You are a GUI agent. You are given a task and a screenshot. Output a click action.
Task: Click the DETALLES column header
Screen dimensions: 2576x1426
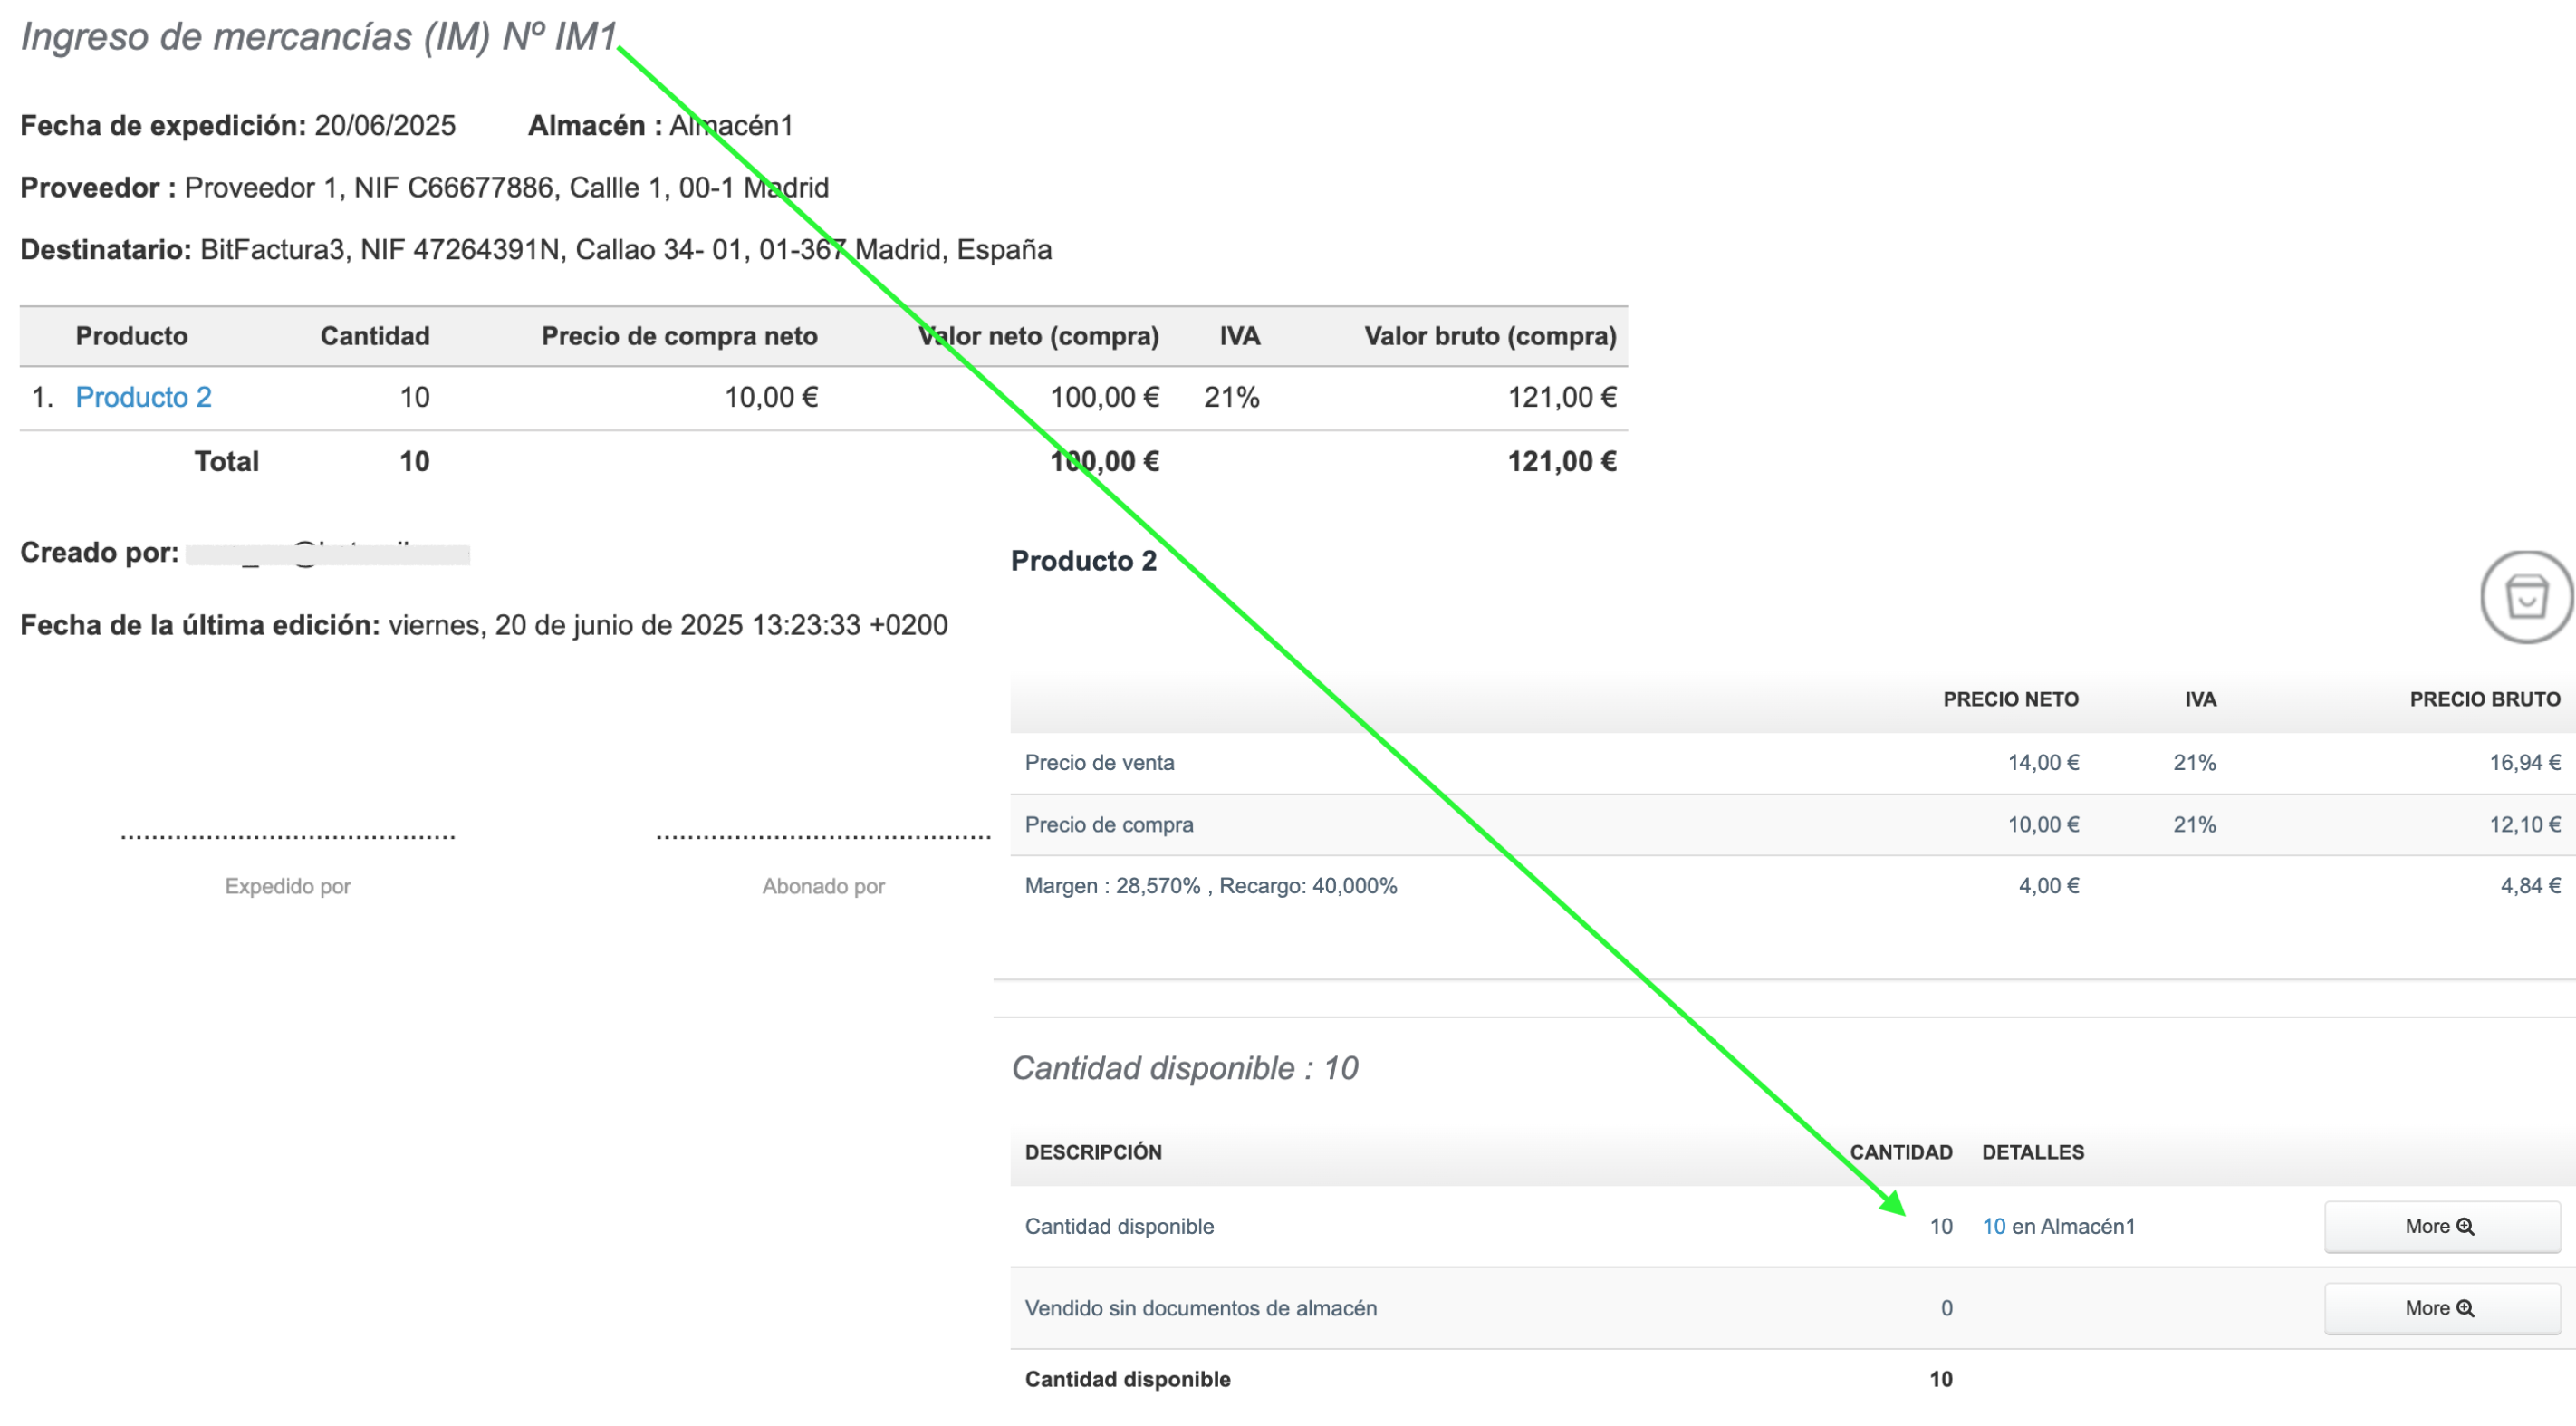point(2032,1152)
